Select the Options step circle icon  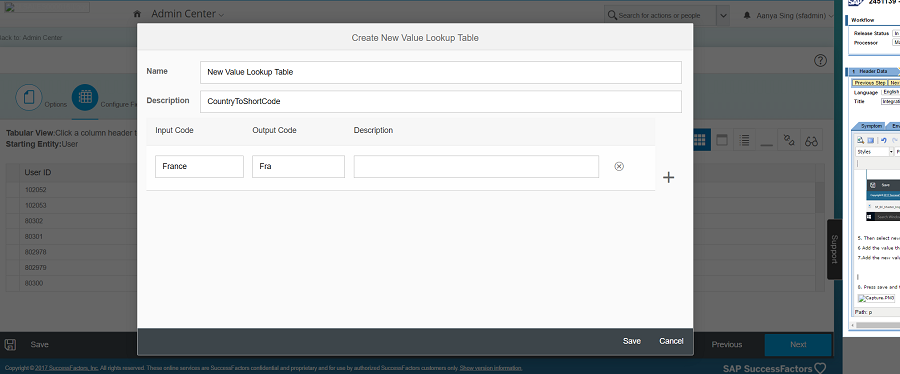pos(29,98)
